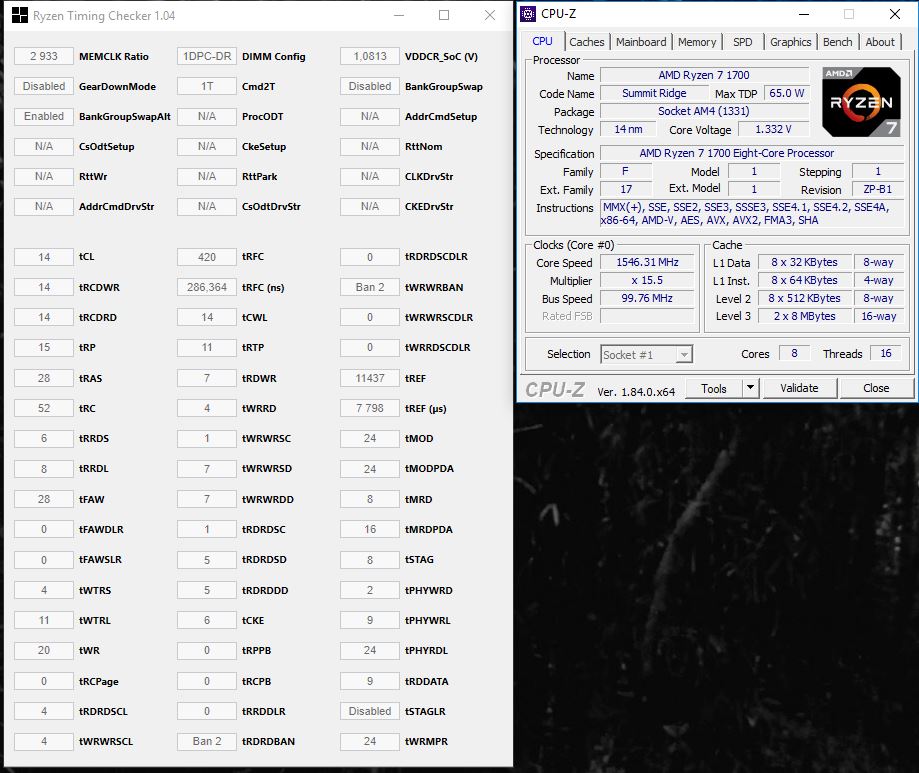919x773 pixels.
Task: Click the Package value Socket AM4 (1331)
Action: pos(704,111)
